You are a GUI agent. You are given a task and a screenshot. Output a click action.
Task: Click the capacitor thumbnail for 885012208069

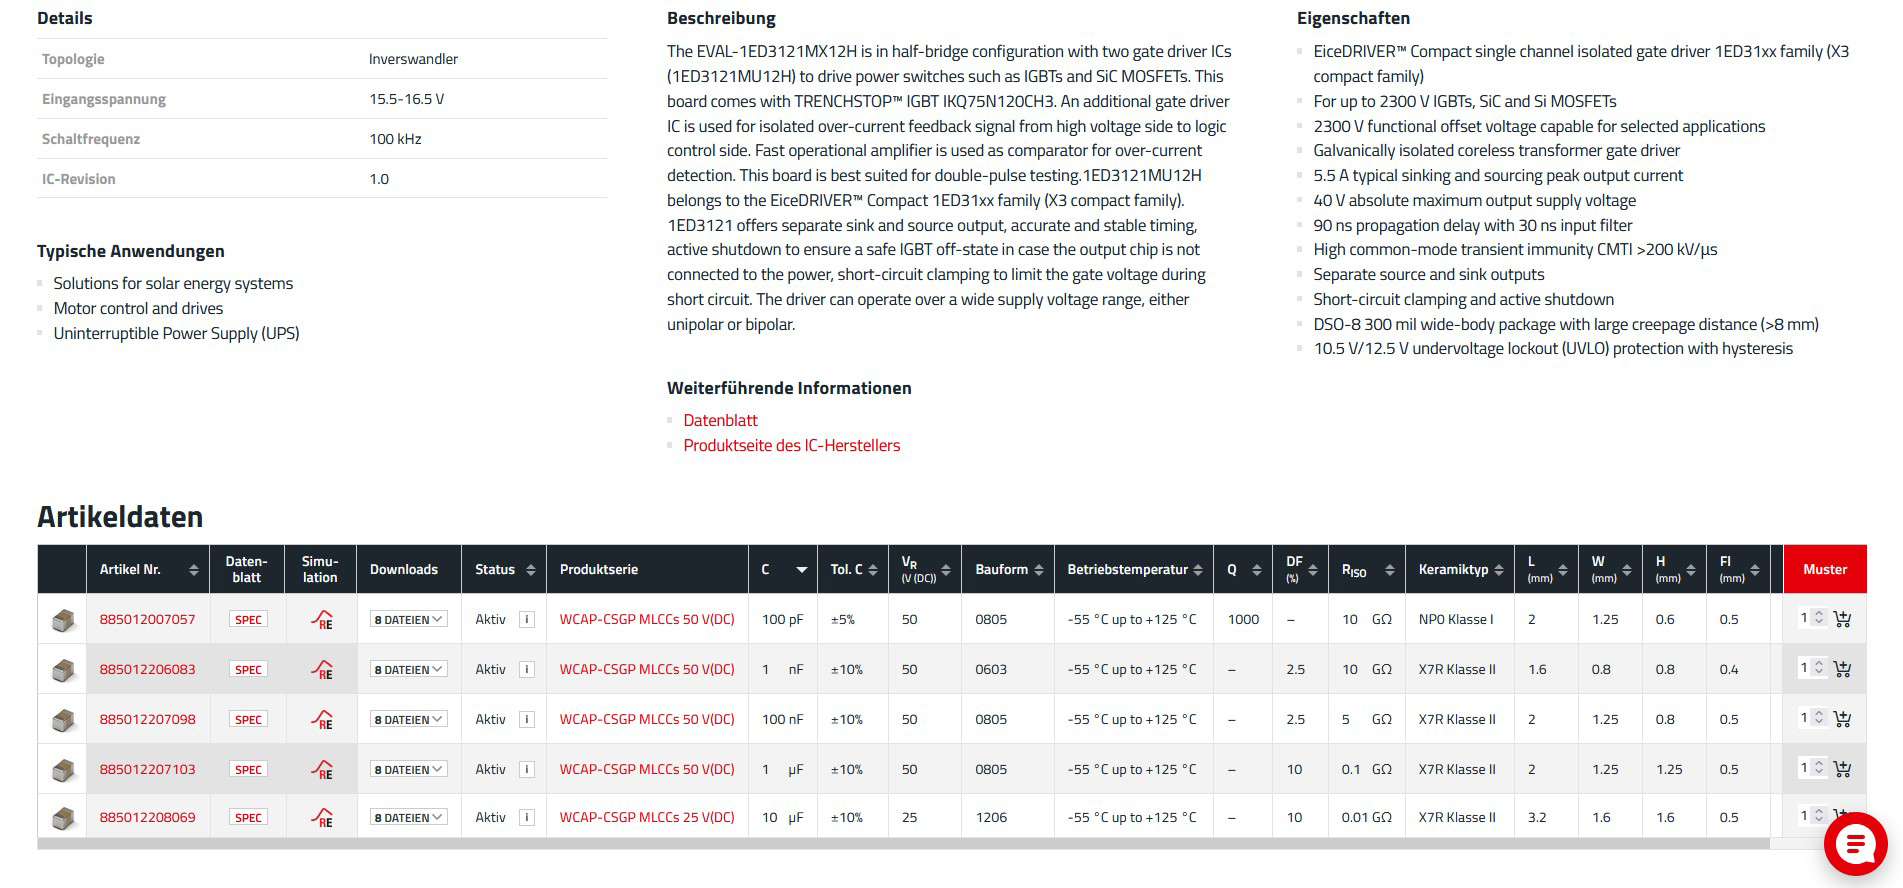(63, 818)
